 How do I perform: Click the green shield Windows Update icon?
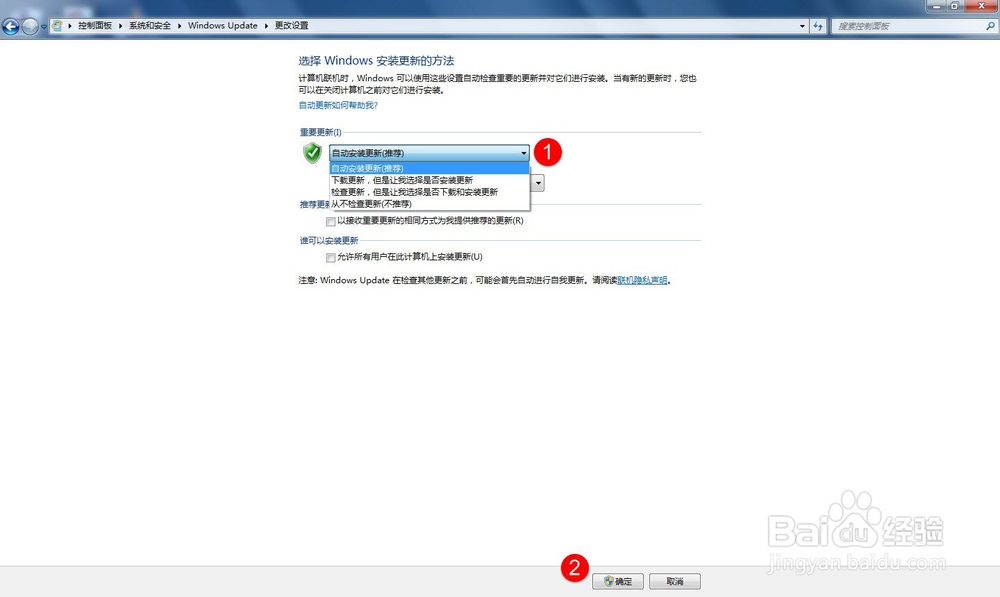click(x=311, y=153)
